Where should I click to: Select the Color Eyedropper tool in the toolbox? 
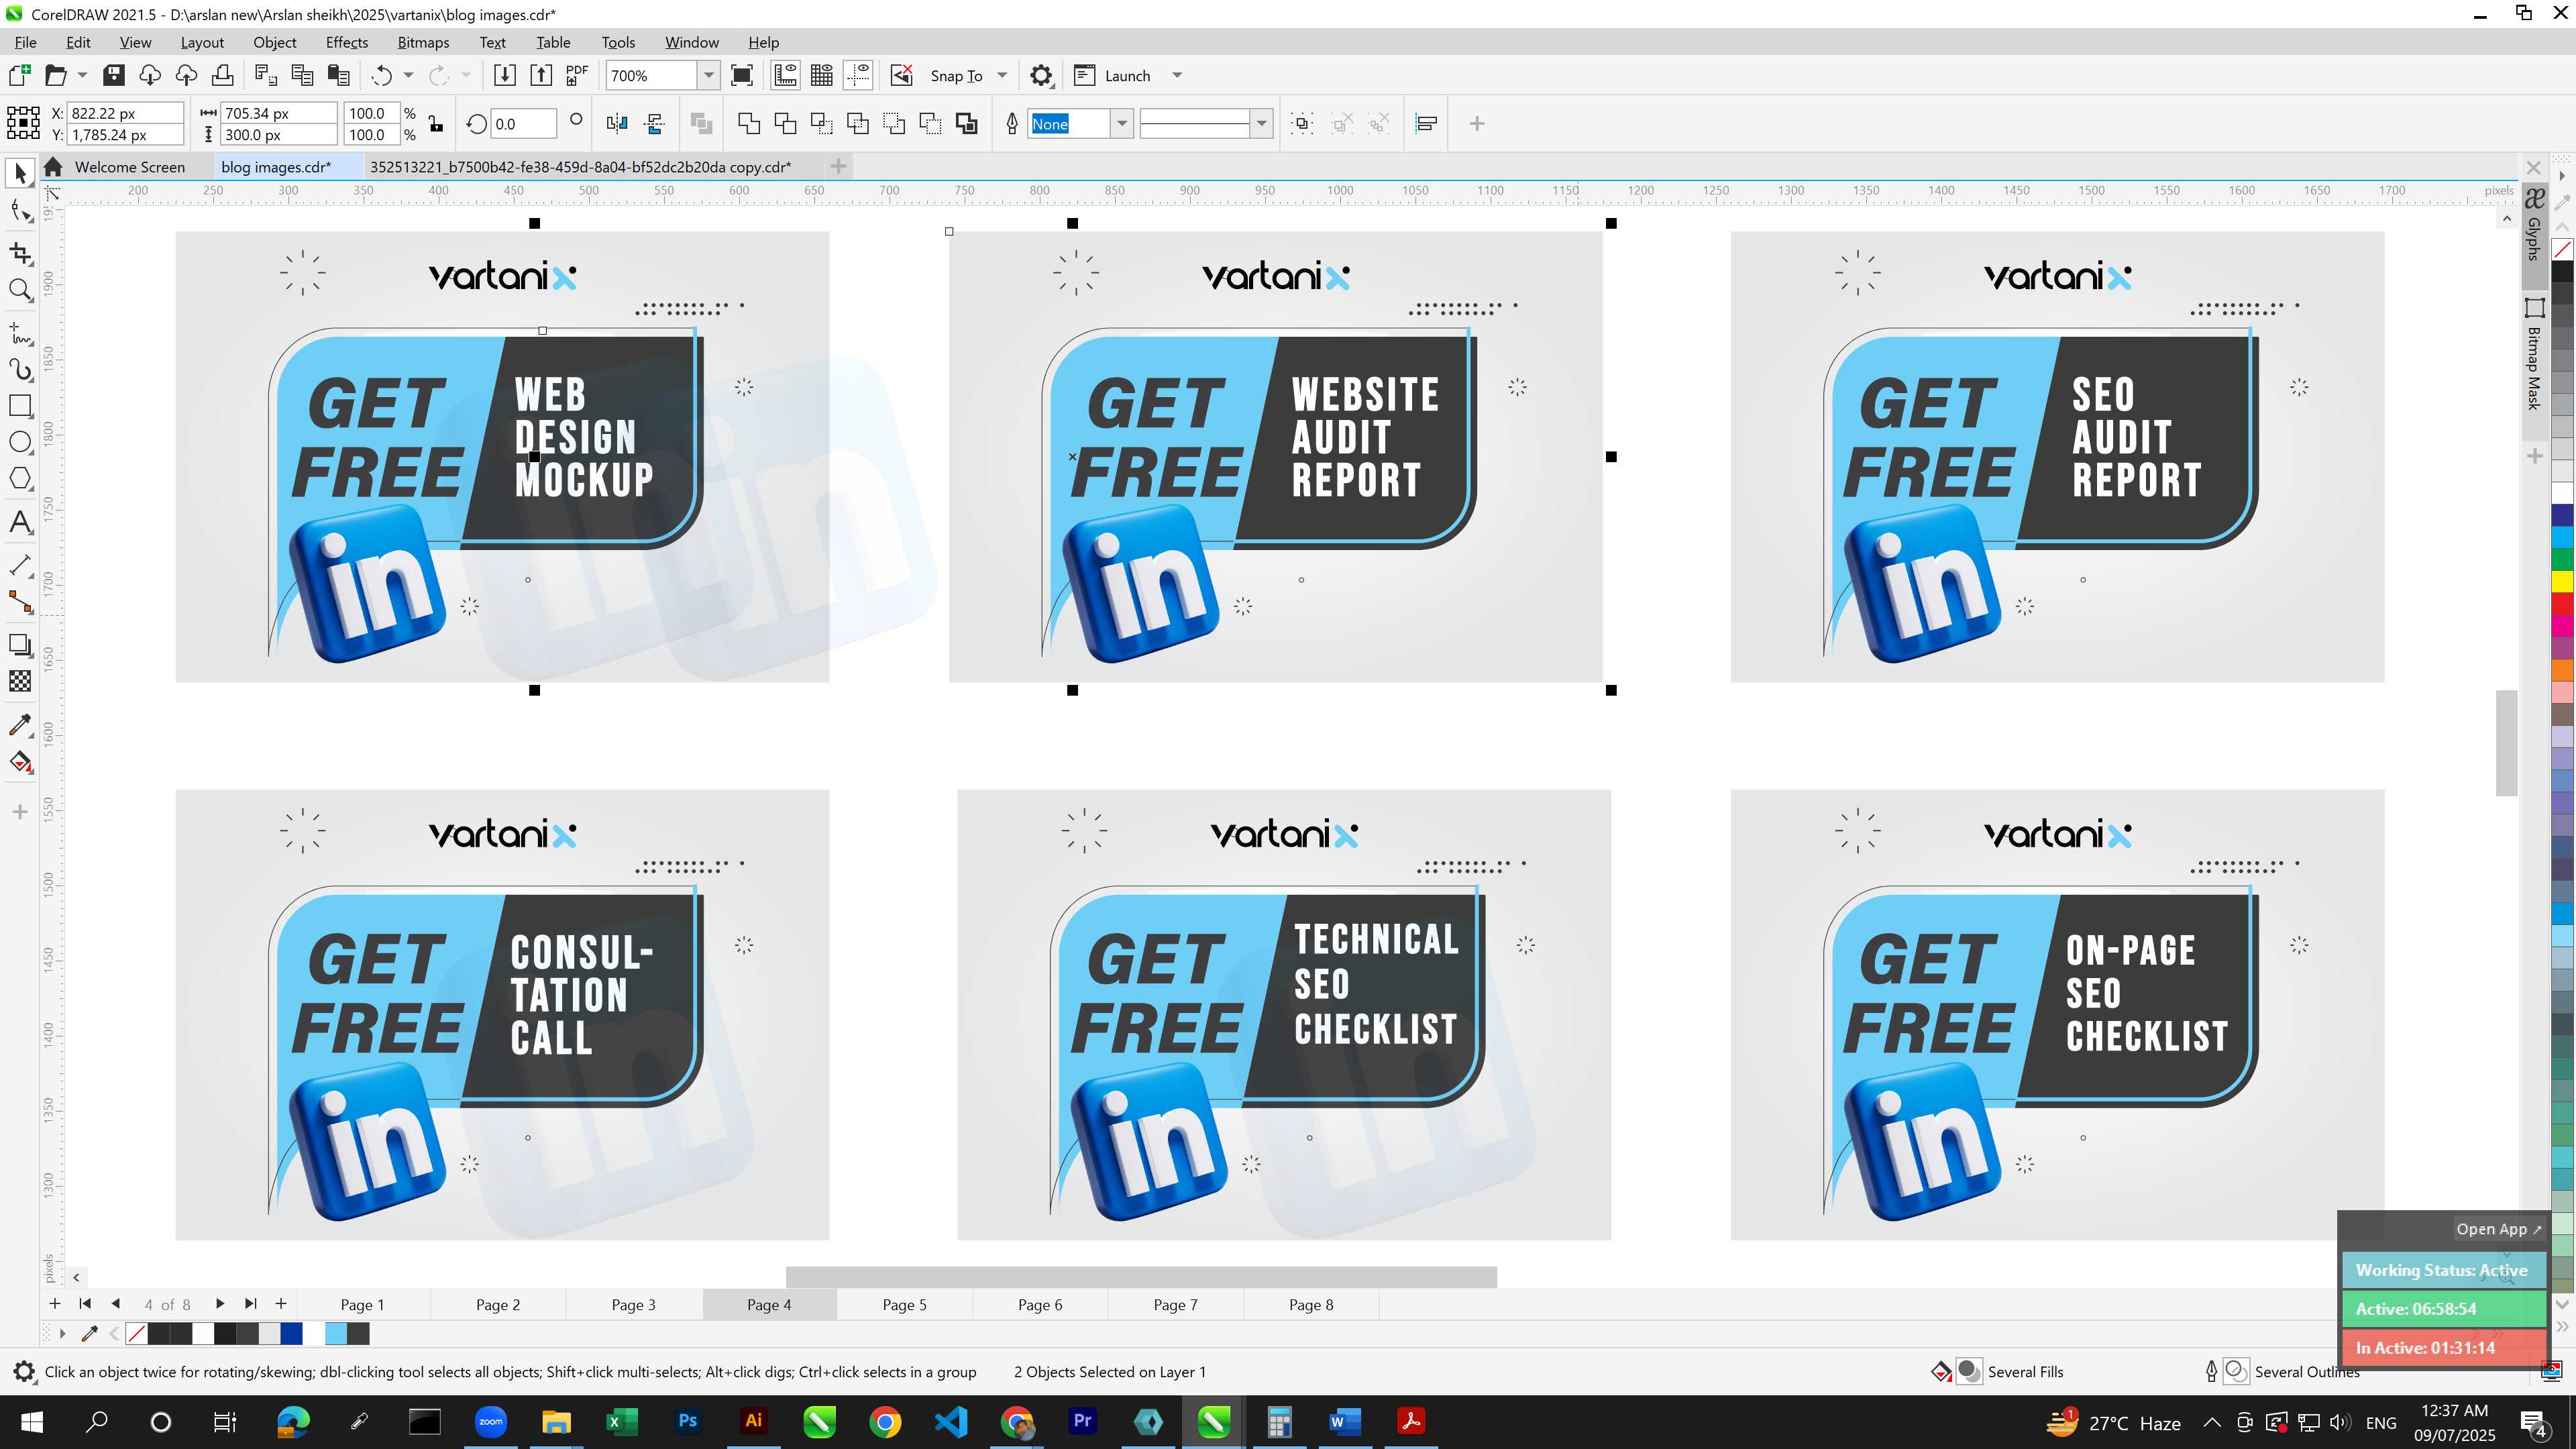(20, 725)
